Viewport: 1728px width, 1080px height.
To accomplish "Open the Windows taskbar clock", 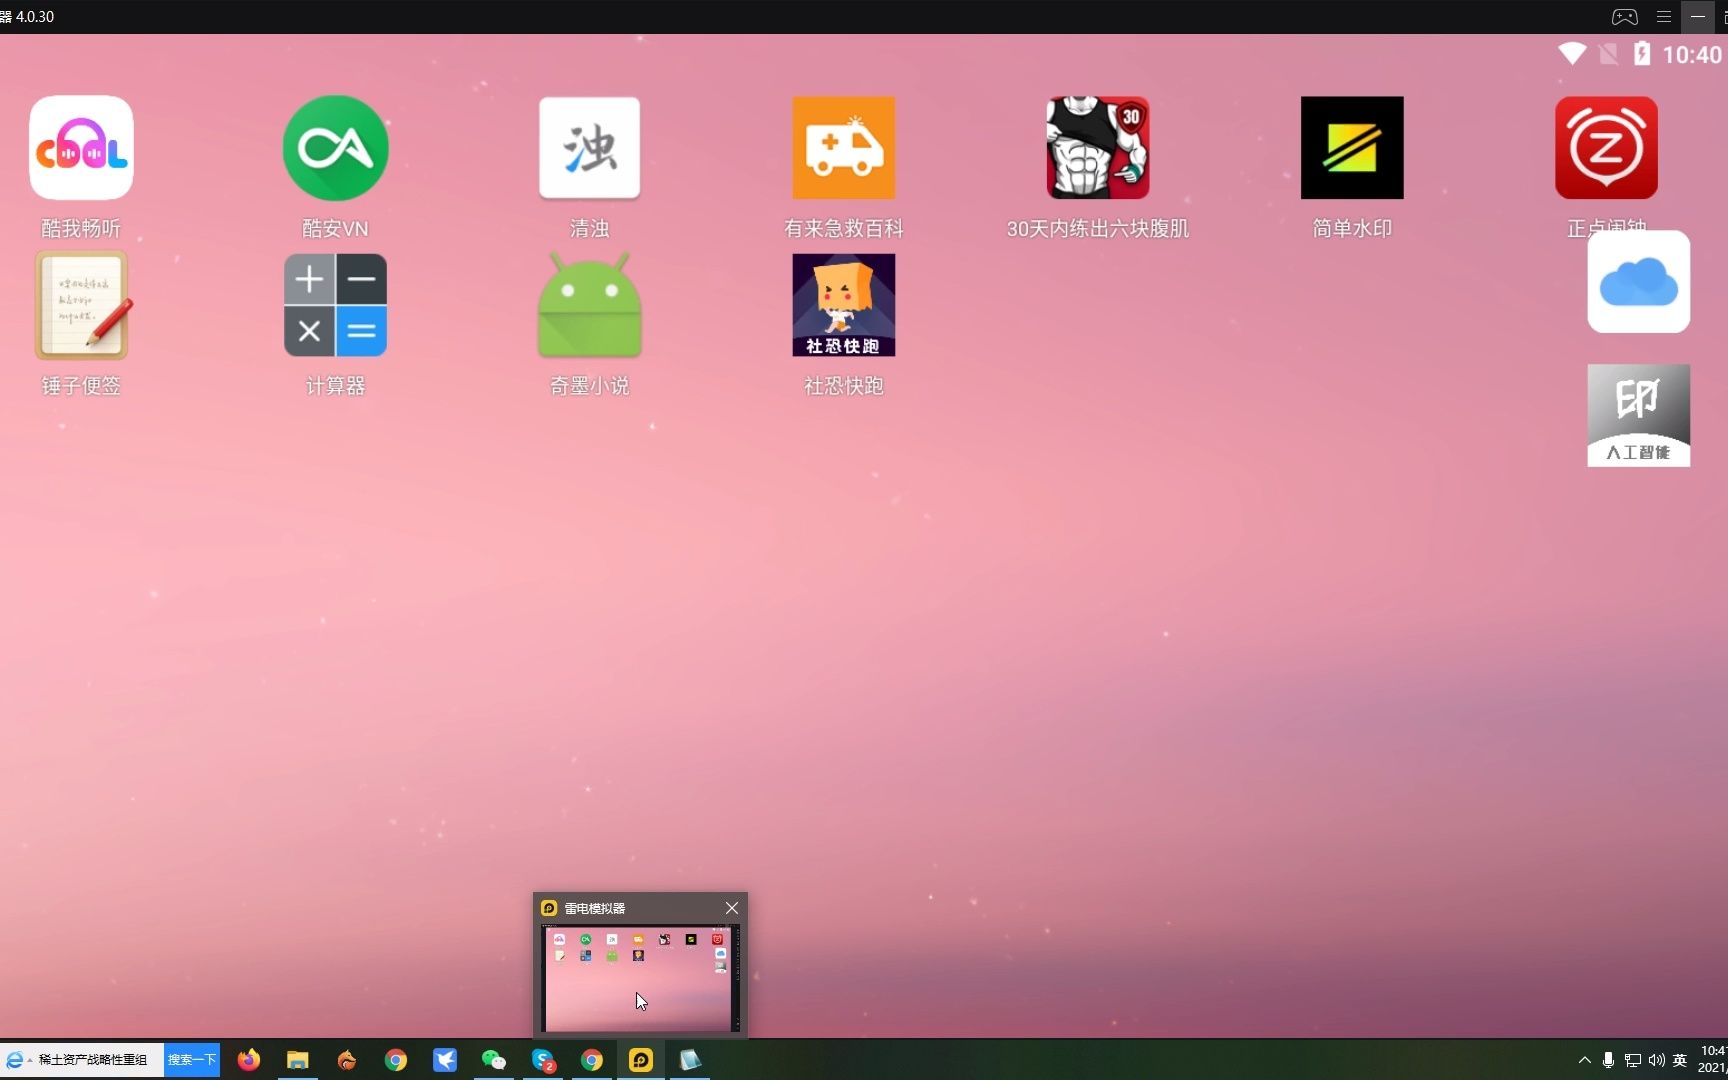I will [1712, 1060].
